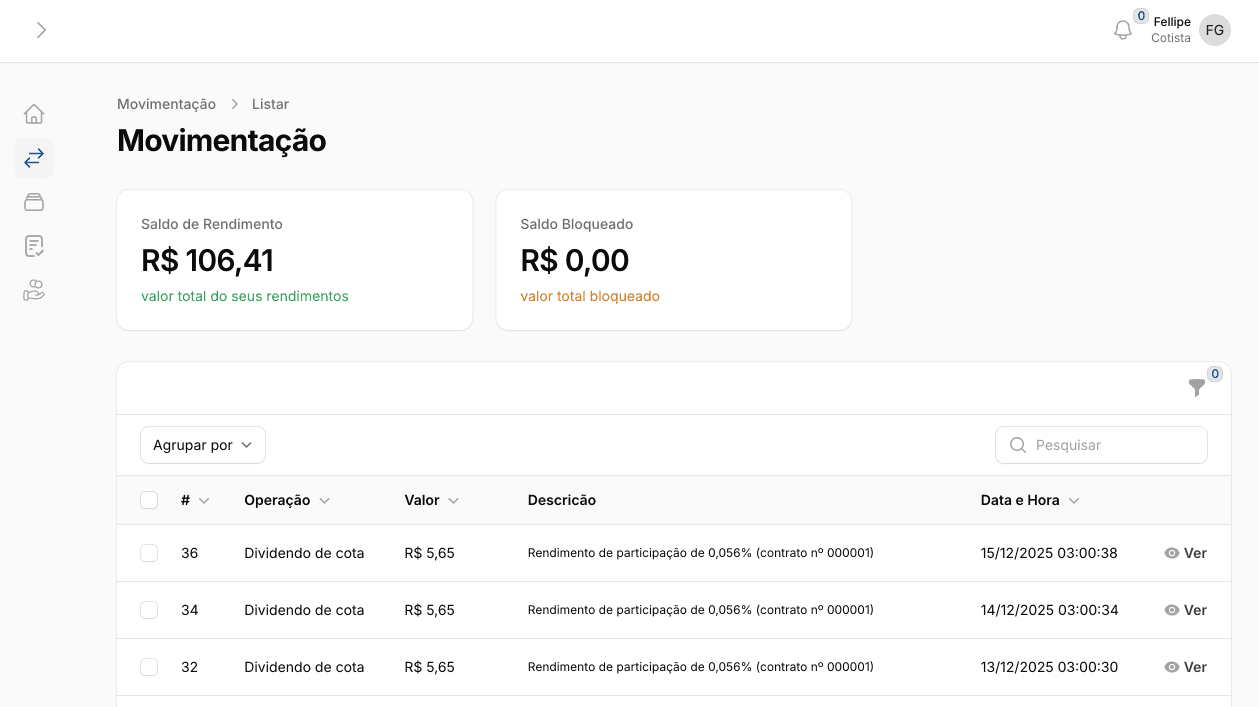Click the FG user avatar
The height and width of the screenshot is (707, 1259).
(1214, 30)
